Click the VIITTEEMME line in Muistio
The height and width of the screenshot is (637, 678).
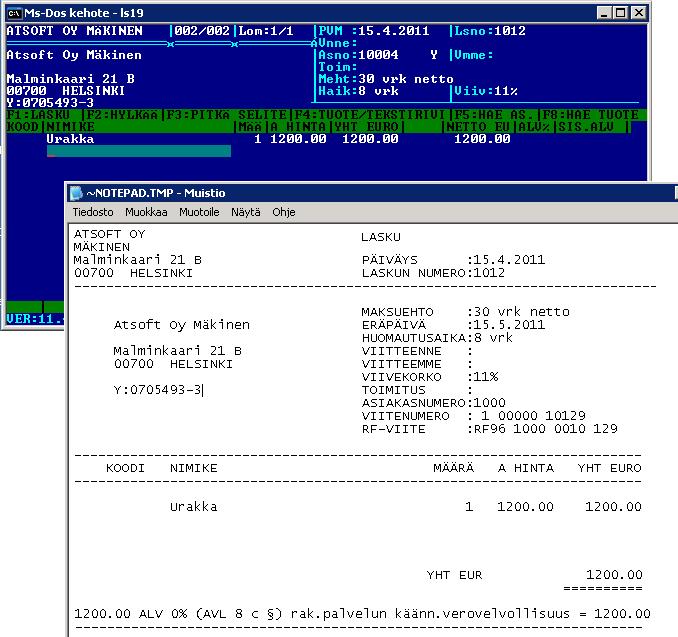click(x=417, y=364)
